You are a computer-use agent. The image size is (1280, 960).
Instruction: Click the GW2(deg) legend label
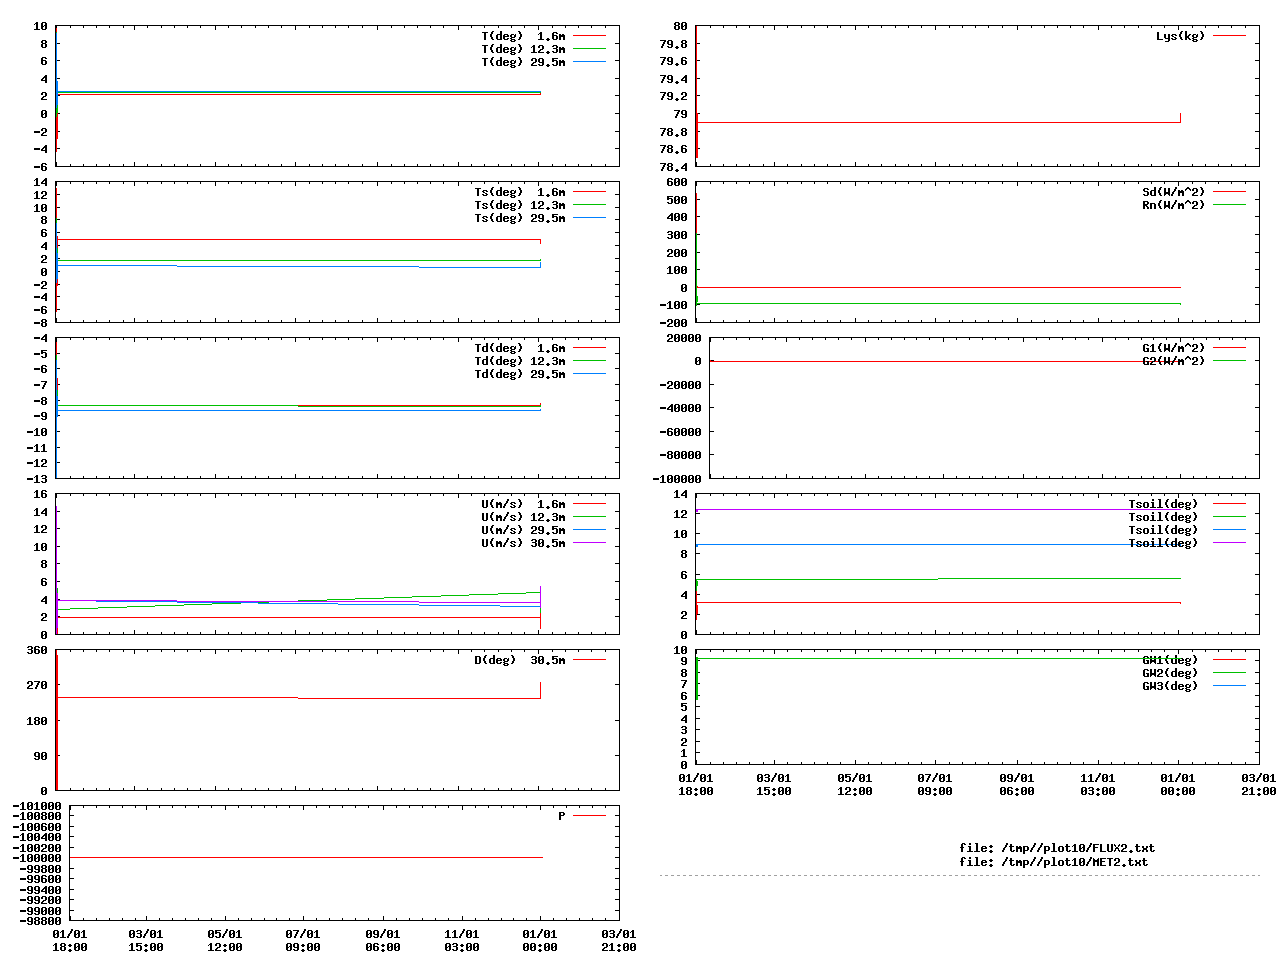click(x=1170, y=673)
